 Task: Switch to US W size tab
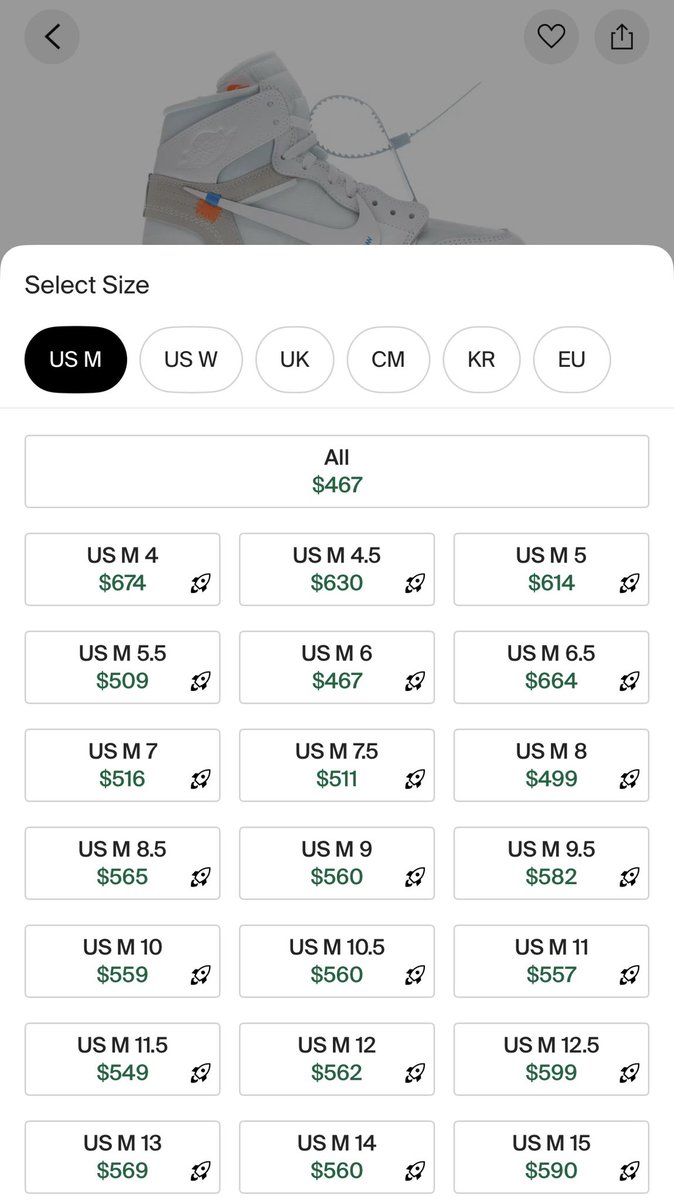tap(191, 360)
